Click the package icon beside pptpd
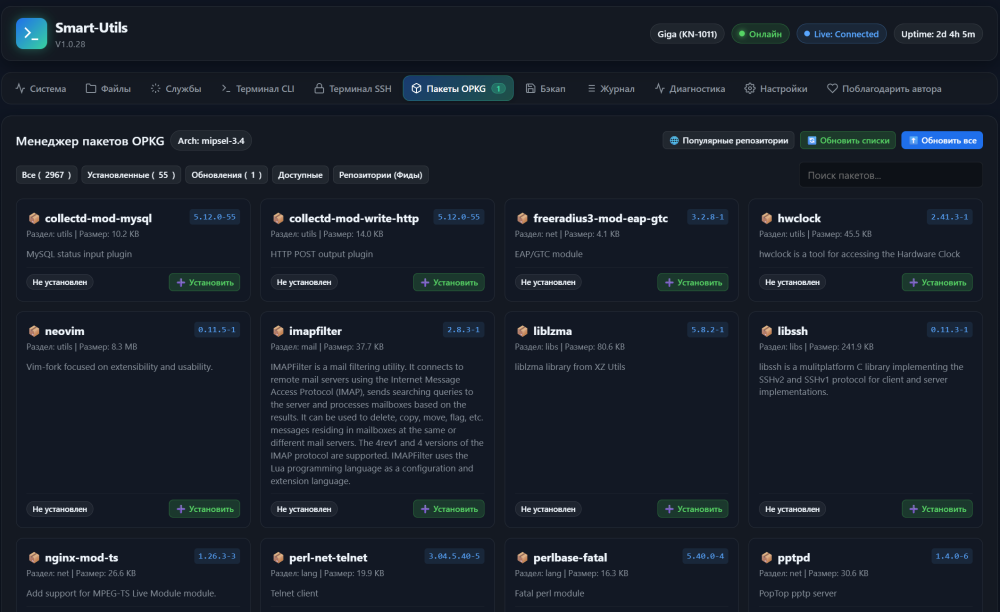This screenshot has height=612, width=1000. point(767,557)
